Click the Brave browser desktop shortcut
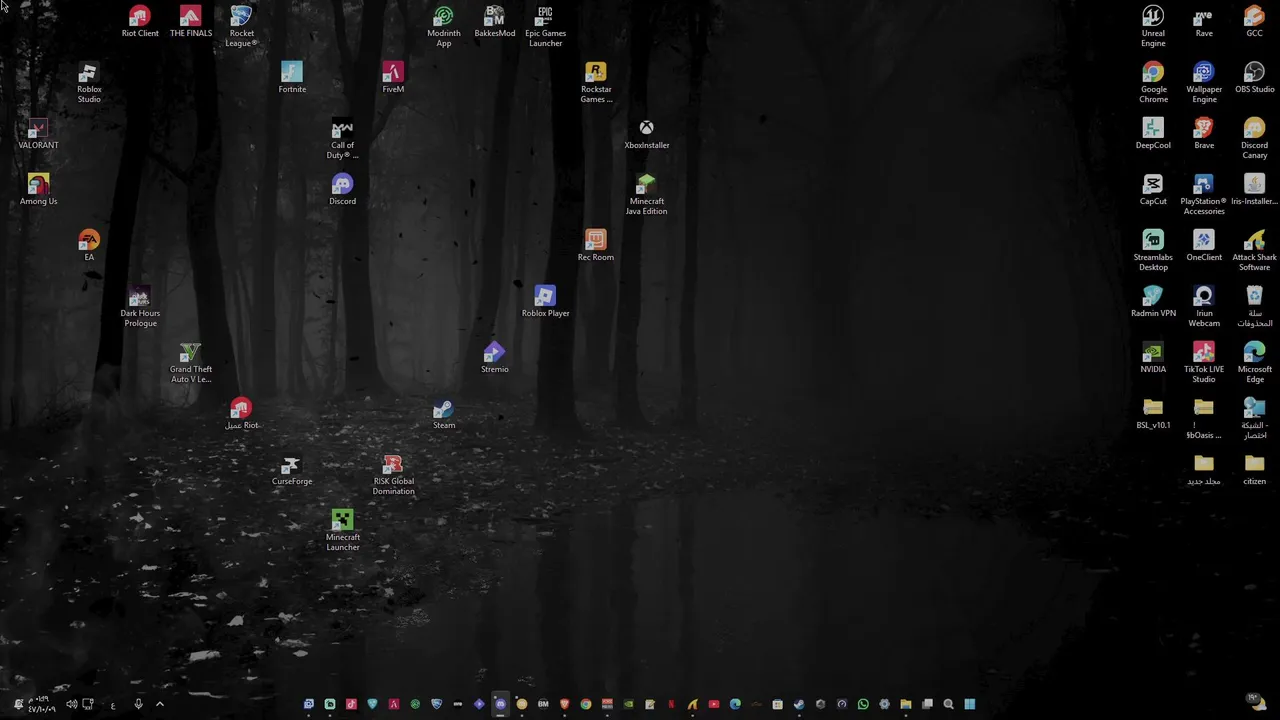Viewport: 1280px width, 720px height. [1204, 134]
